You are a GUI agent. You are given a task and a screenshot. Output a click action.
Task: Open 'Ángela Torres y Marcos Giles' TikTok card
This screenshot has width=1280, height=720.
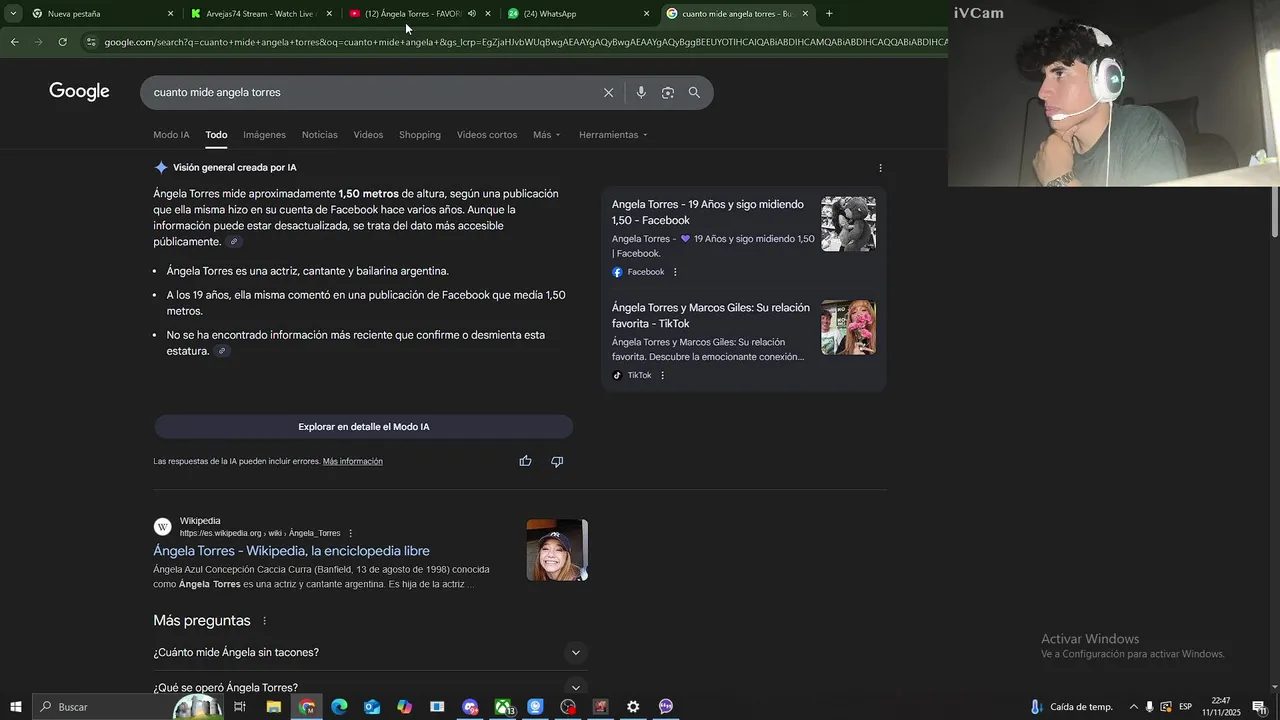pyautogui.click(x=711, y=316)
